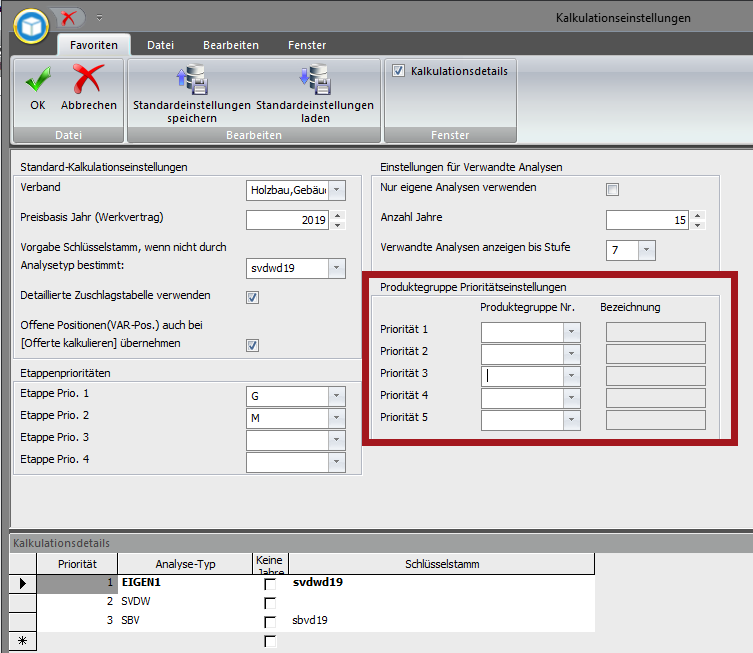Select the SBV analysis type cell
753x653 pixels.
[x=185, y=620]
